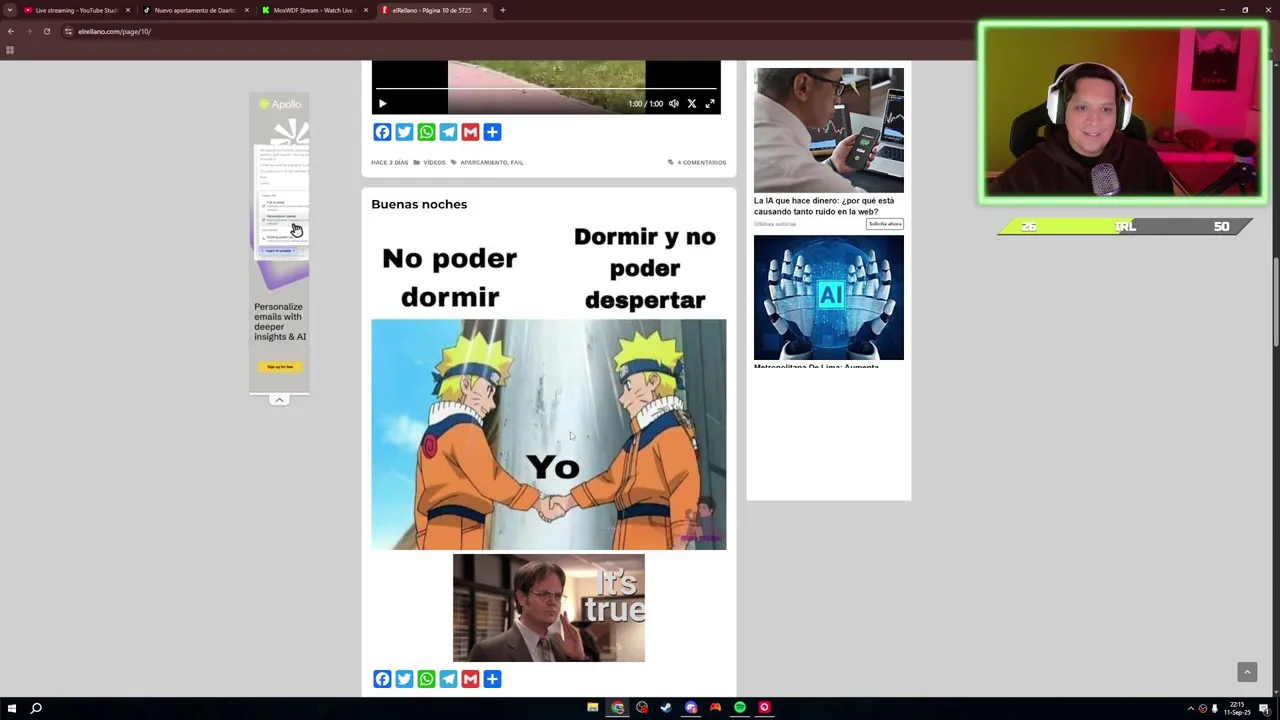Seek along the video progress bar
Image resolution: width=1280 pixels, height=720 pixels.
tap(546, 88)
